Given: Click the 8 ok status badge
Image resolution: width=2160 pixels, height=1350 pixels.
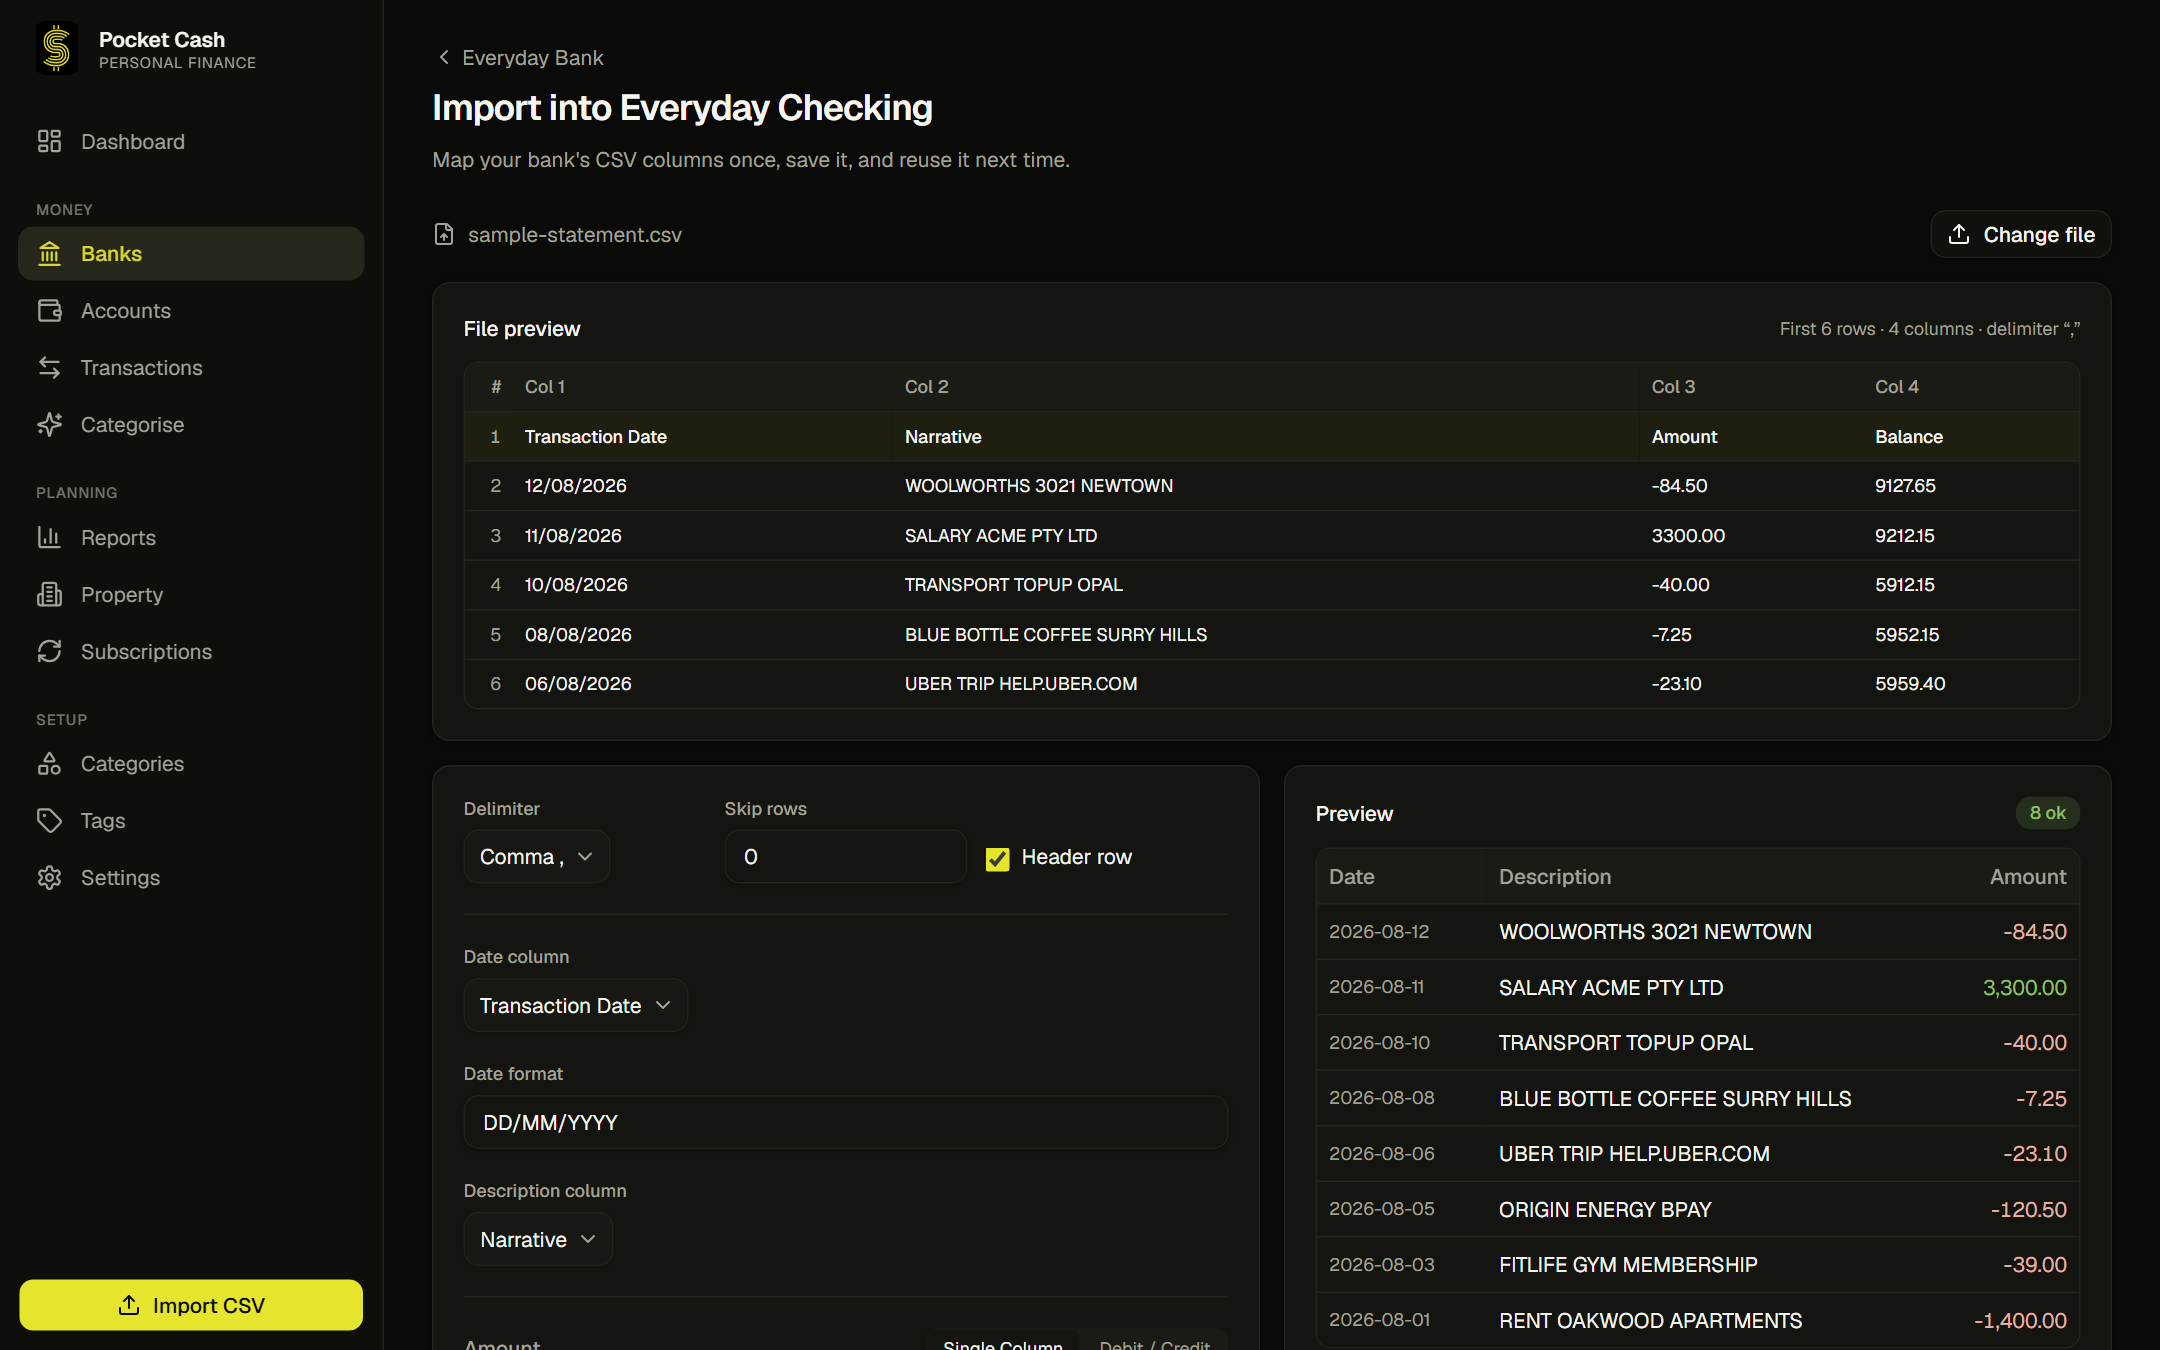Looking at the screenshot, I should click(2047, 813).
